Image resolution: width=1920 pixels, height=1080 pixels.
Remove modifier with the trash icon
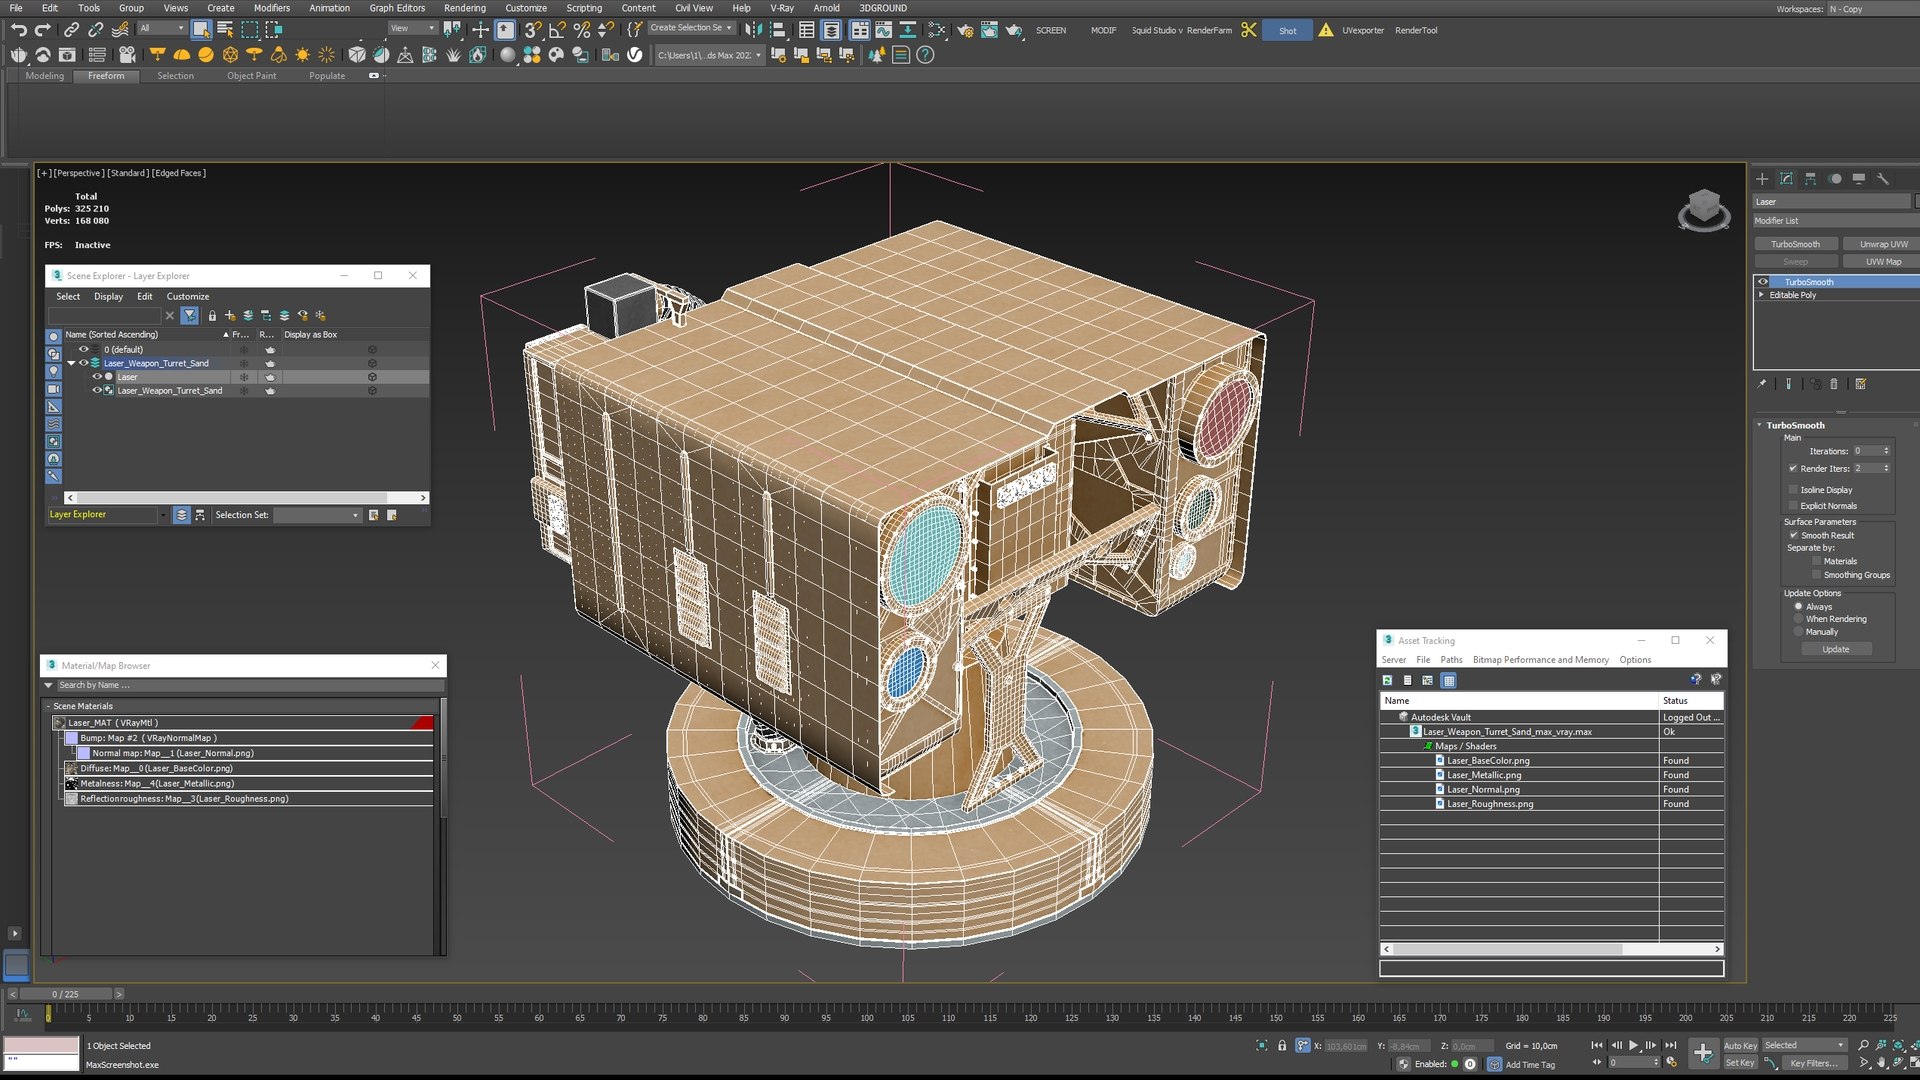click(1834, 384)
